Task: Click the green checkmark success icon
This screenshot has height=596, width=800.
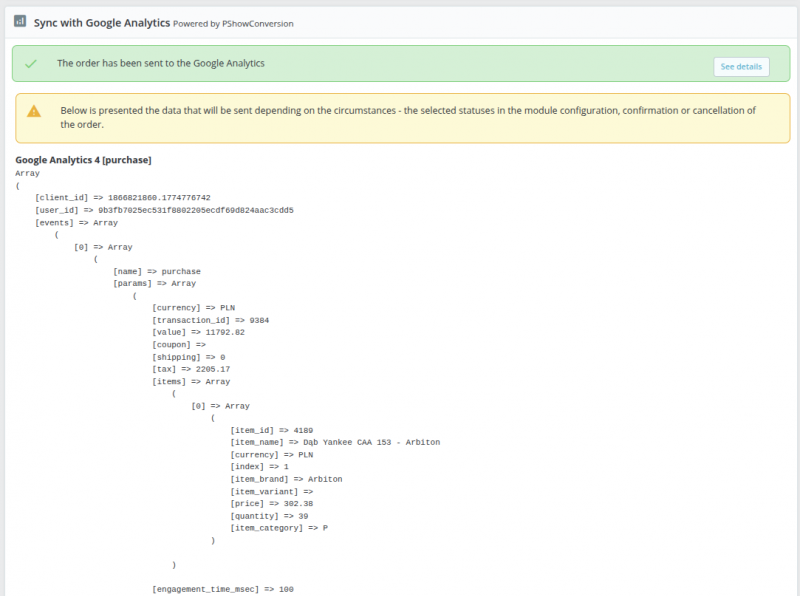Action: 31,63
